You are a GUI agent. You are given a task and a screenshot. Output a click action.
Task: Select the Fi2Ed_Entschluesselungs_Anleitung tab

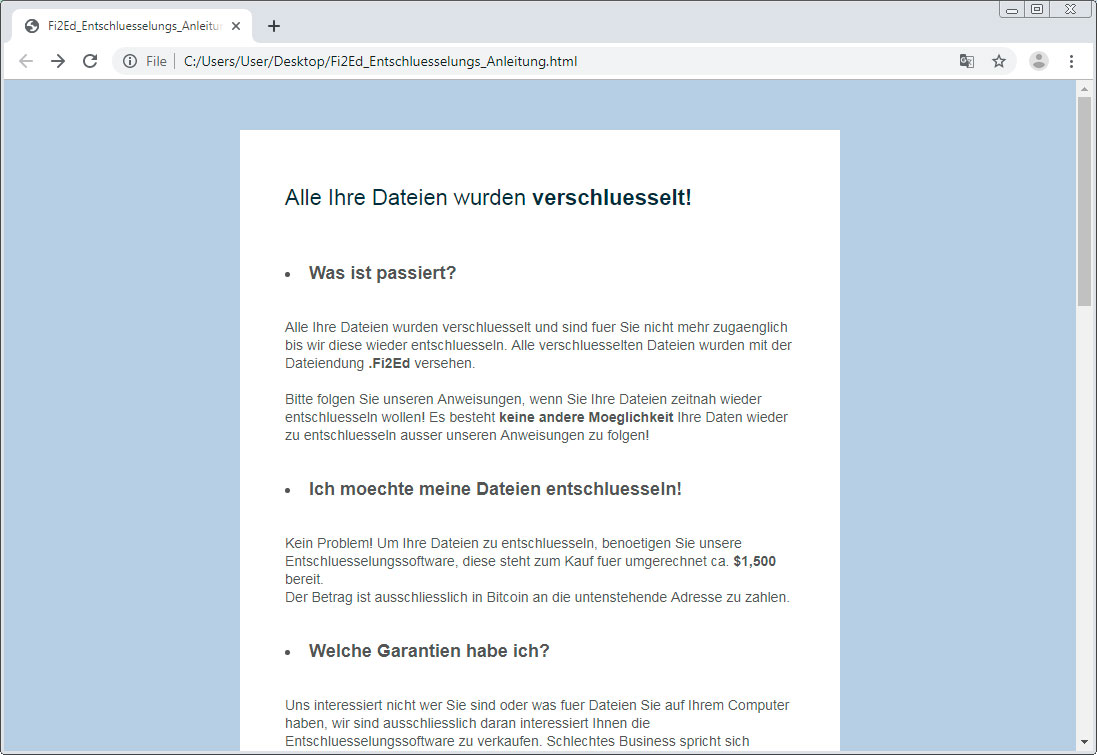pyautogui.click(x=133, y=26)
